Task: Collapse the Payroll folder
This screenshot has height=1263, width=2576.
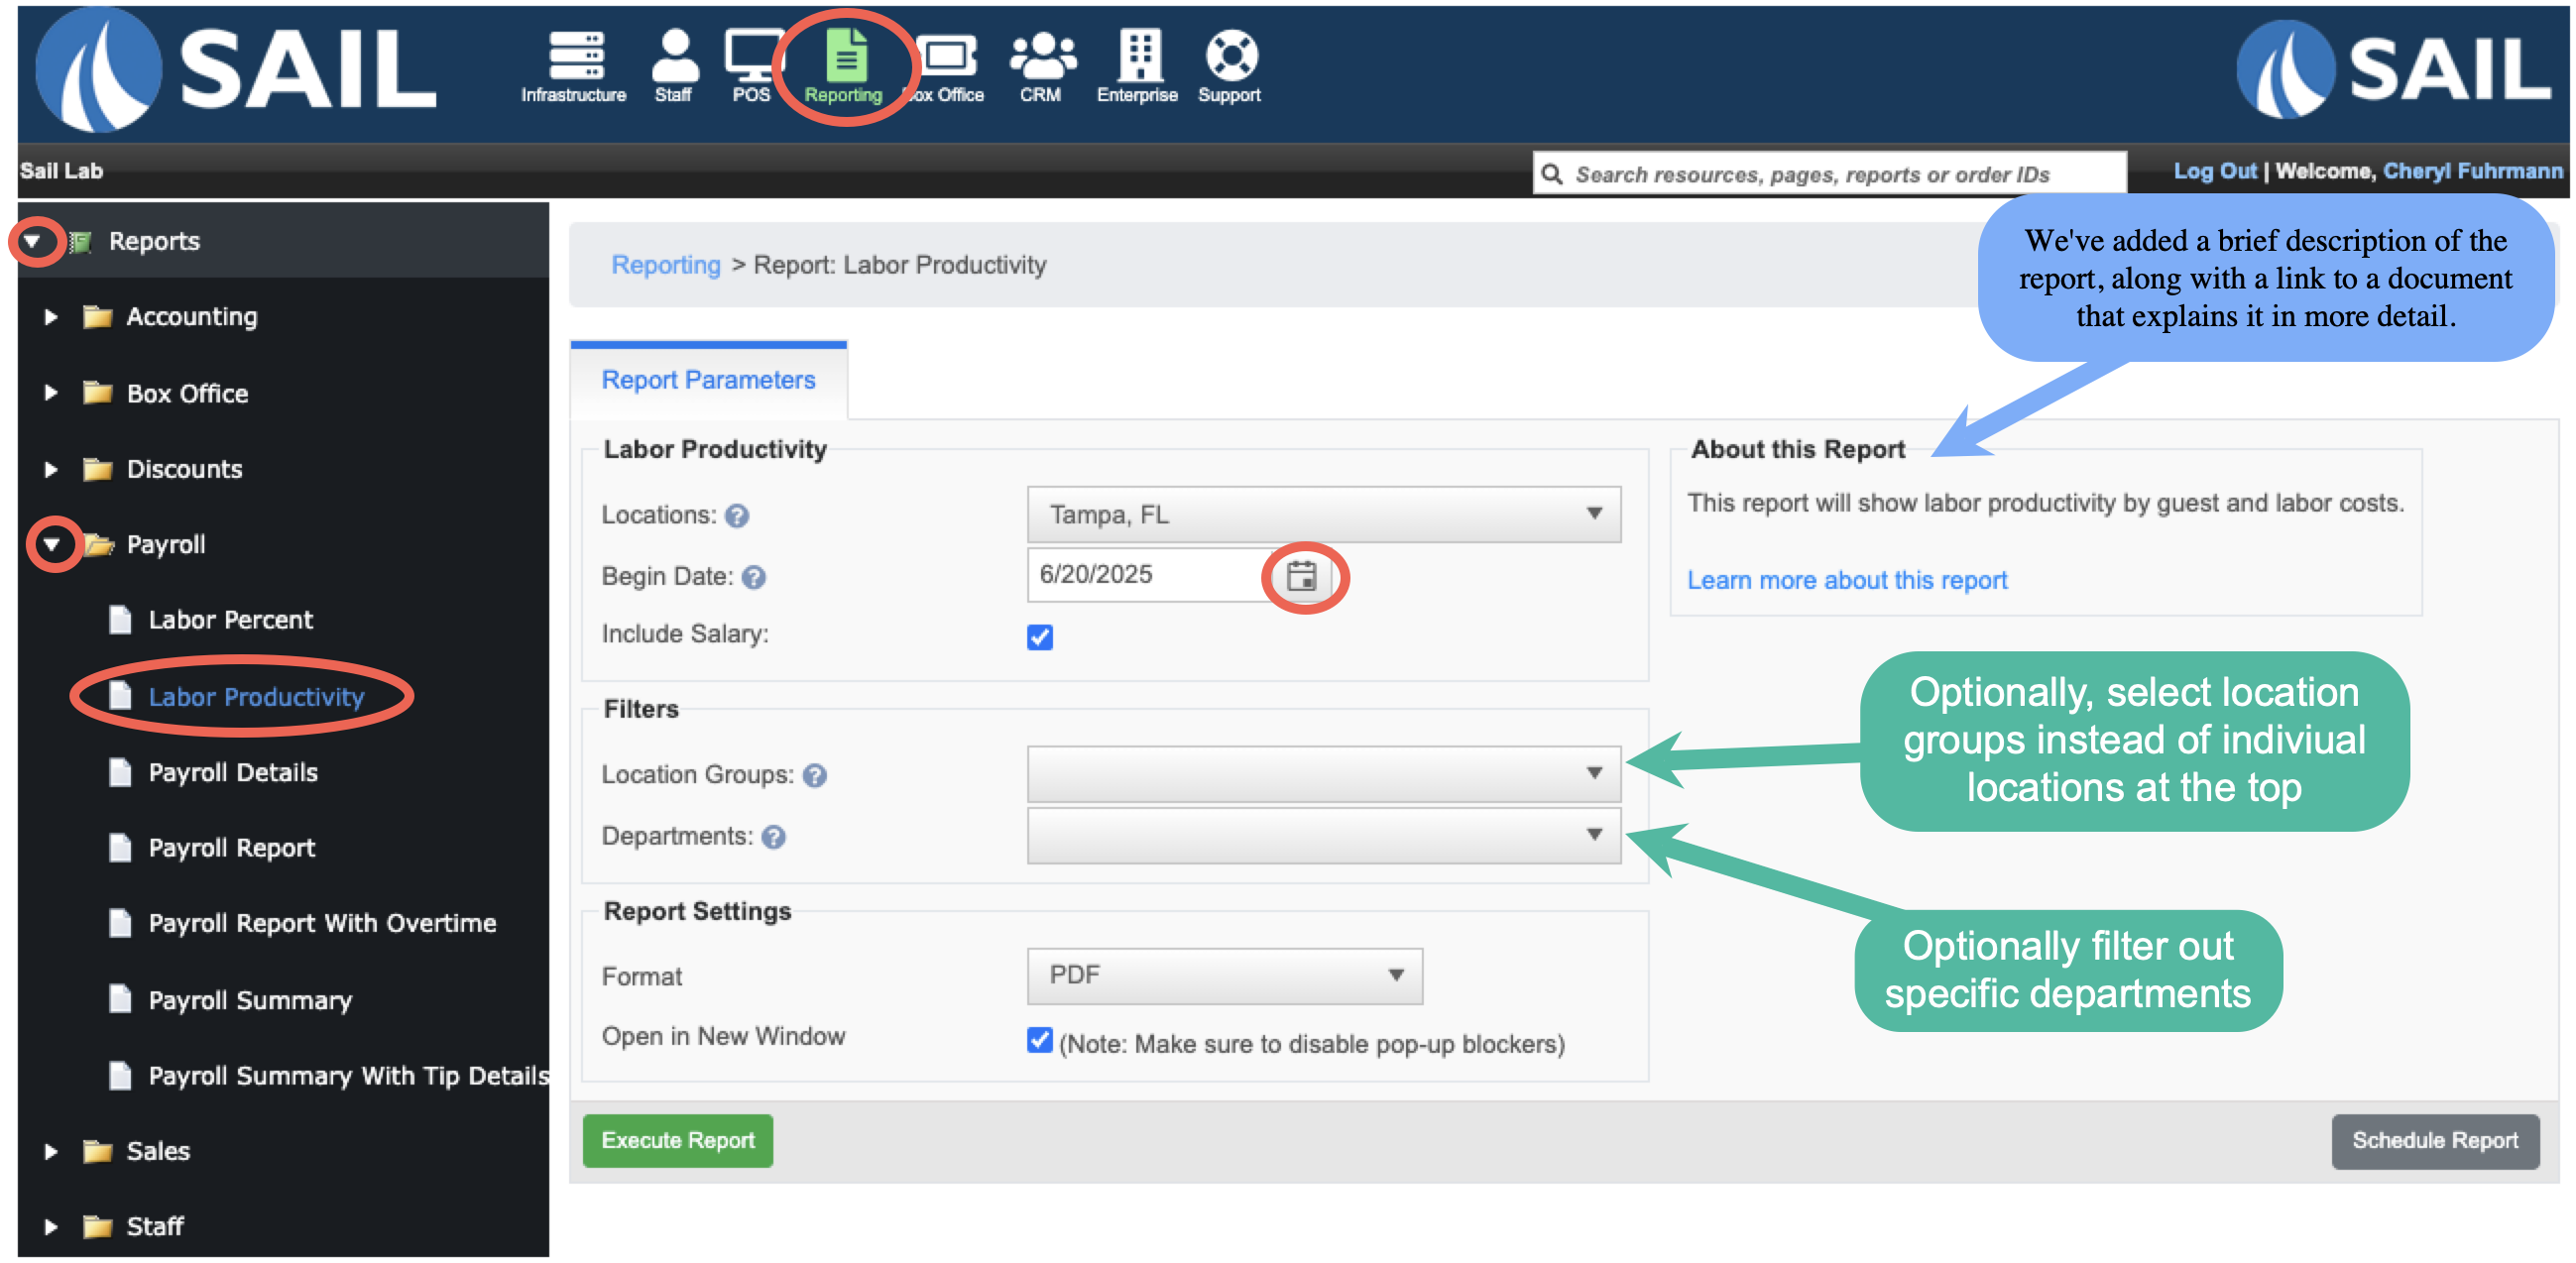Action: pos(52,544)
